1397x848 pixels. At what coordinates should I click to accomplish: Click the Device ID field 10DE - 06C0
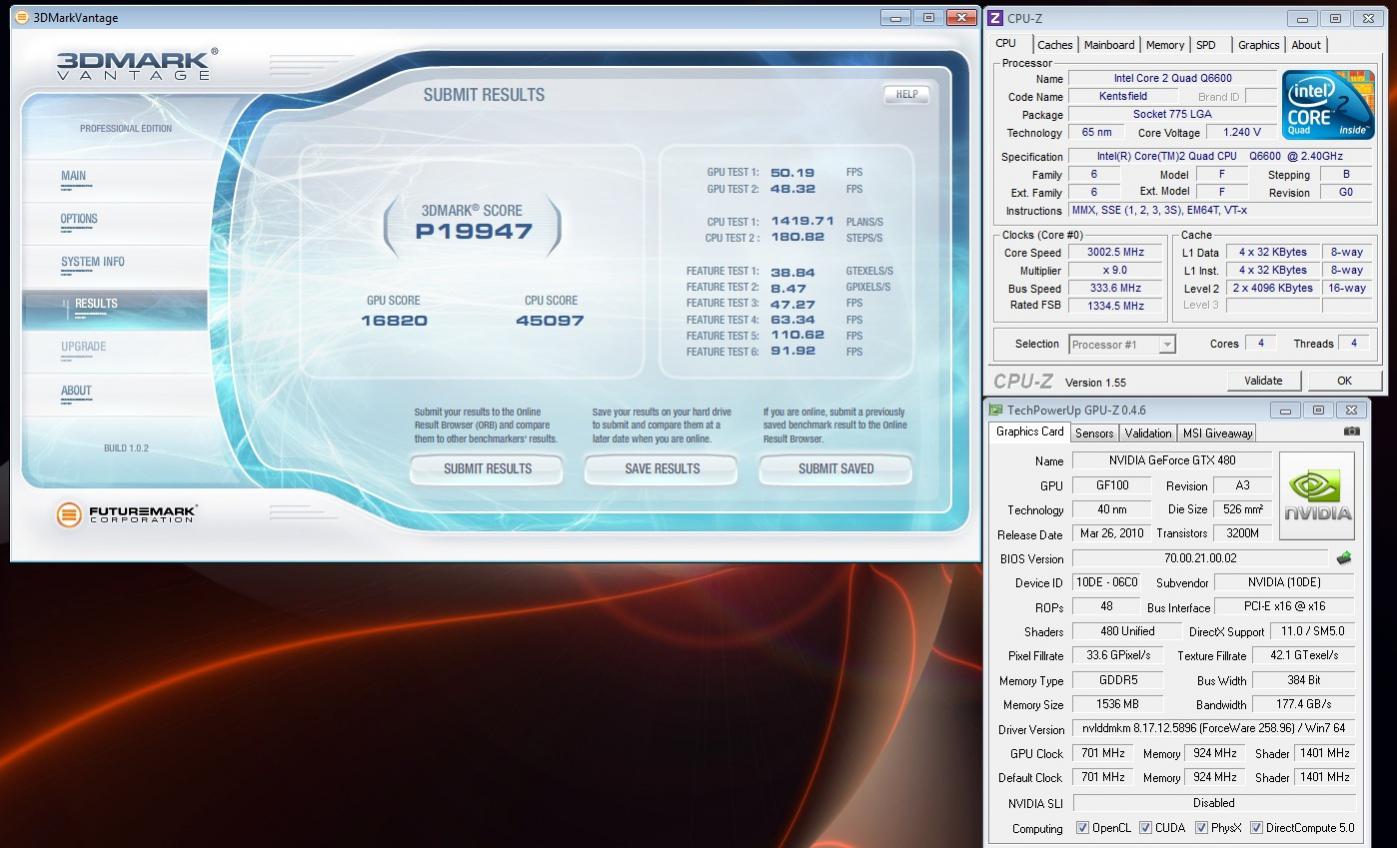(x=1105, y=582)
